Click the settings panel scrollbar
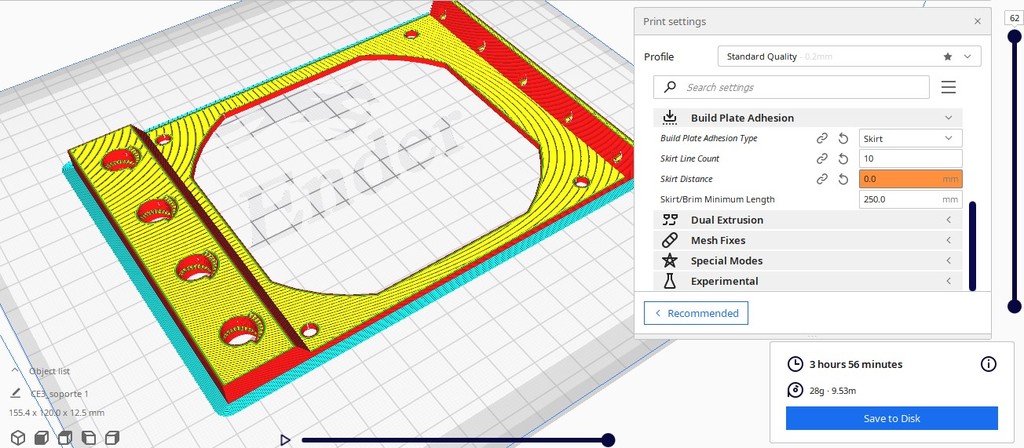The image size is (1024, 448). (972, 246)
